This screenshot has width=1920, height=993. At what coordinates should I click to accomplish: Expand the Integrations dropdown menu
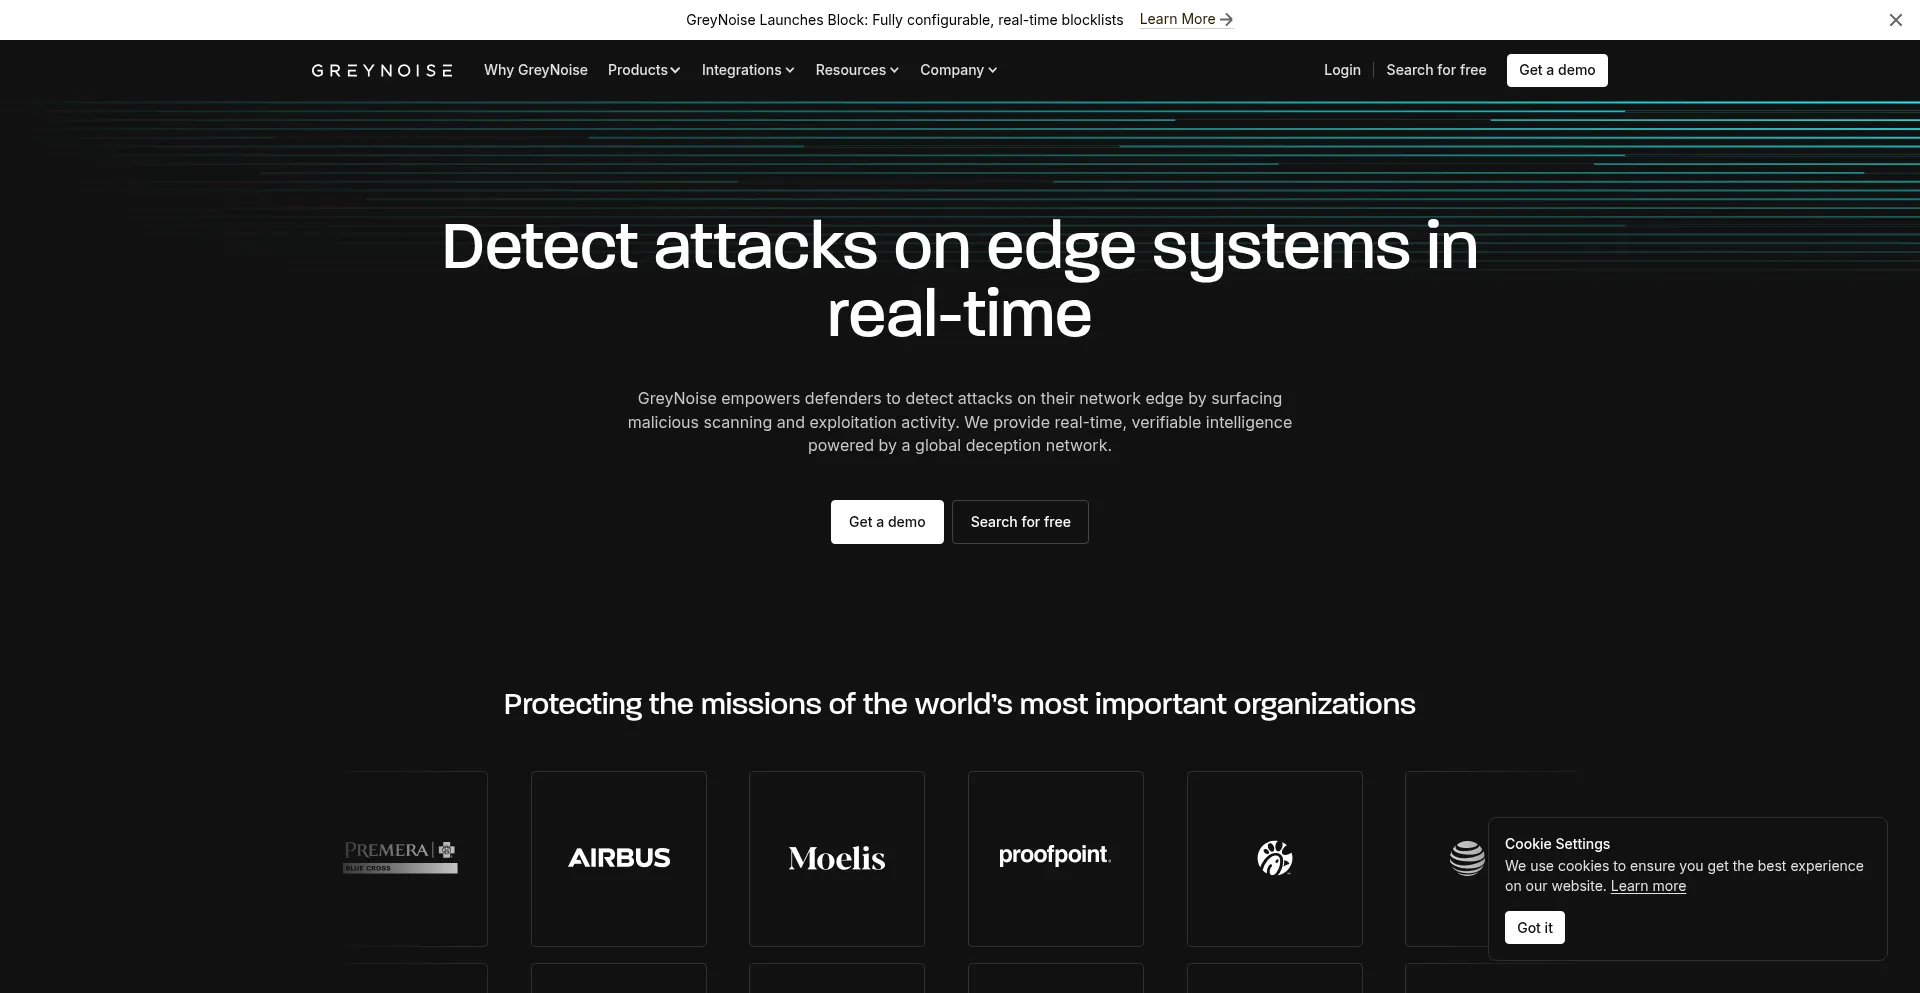point(748,70)
